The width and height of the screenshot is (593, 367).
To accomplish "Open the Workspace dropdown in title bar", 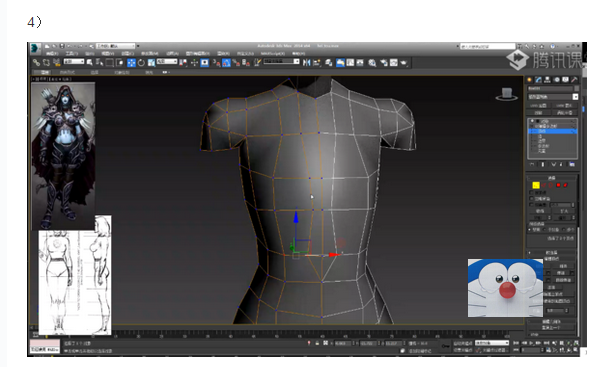I will pos(116,46).
